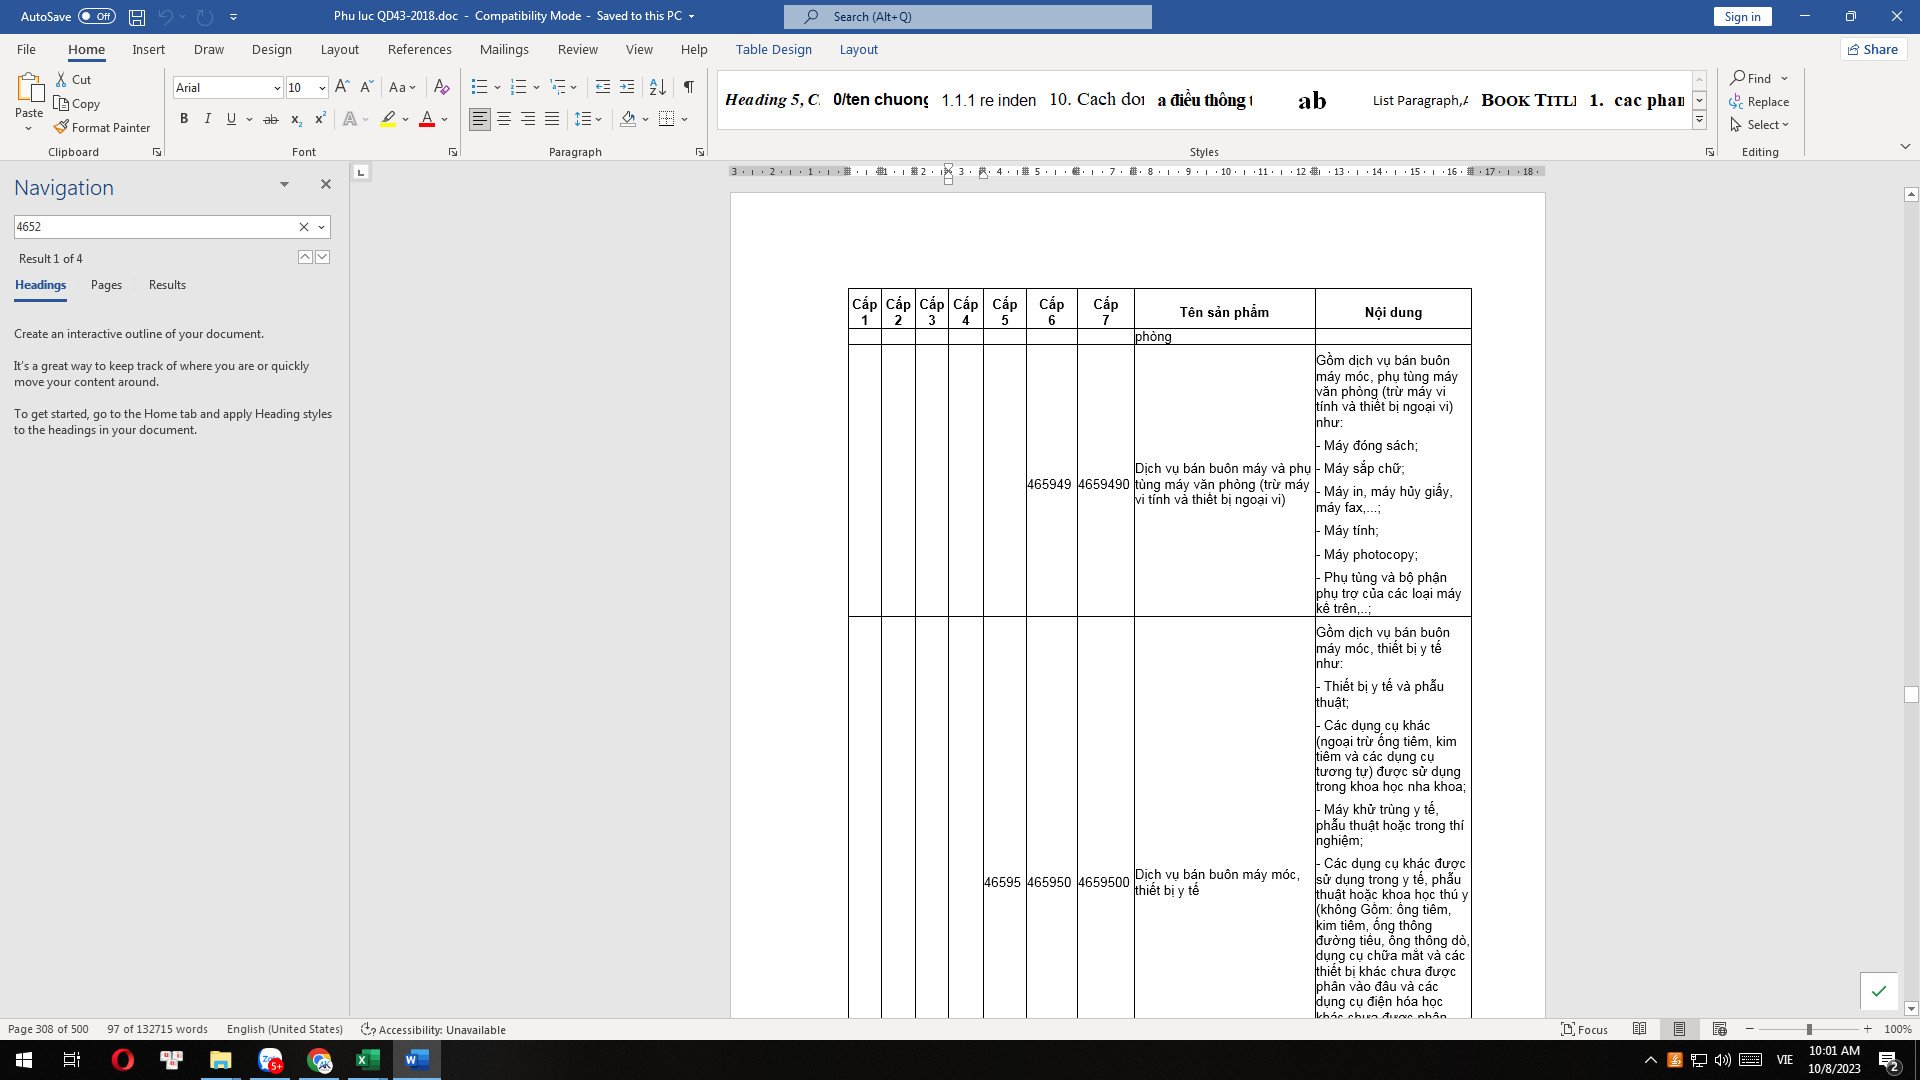Screen dimensions: 1920x1080
Task: Open the File menu
Action: 26,49
